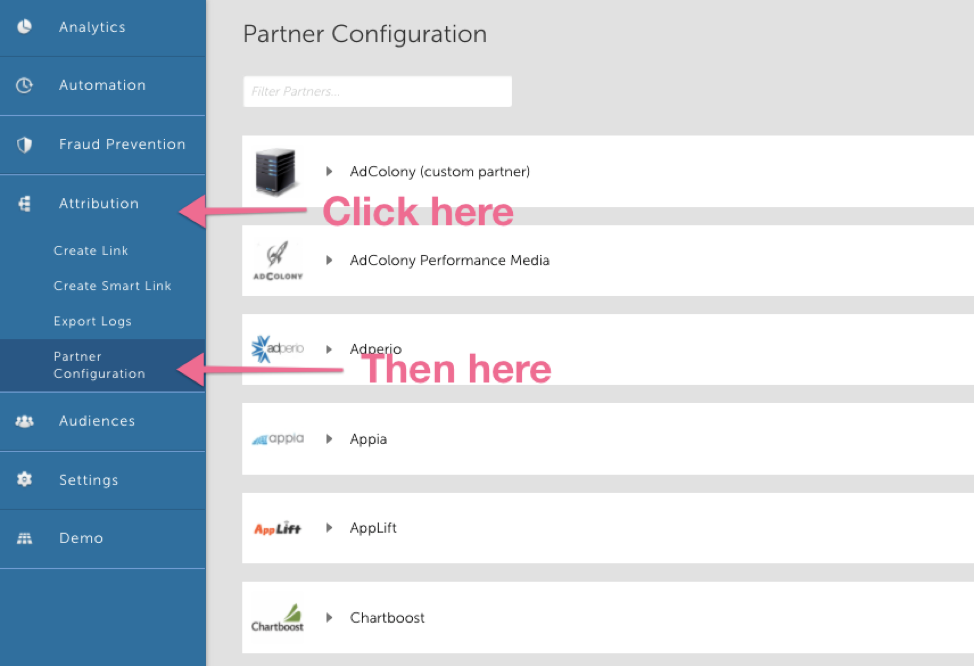Click the Analytics pie chart icon
974x666 pixels.
pyautogui.click(x=25, y=27)
